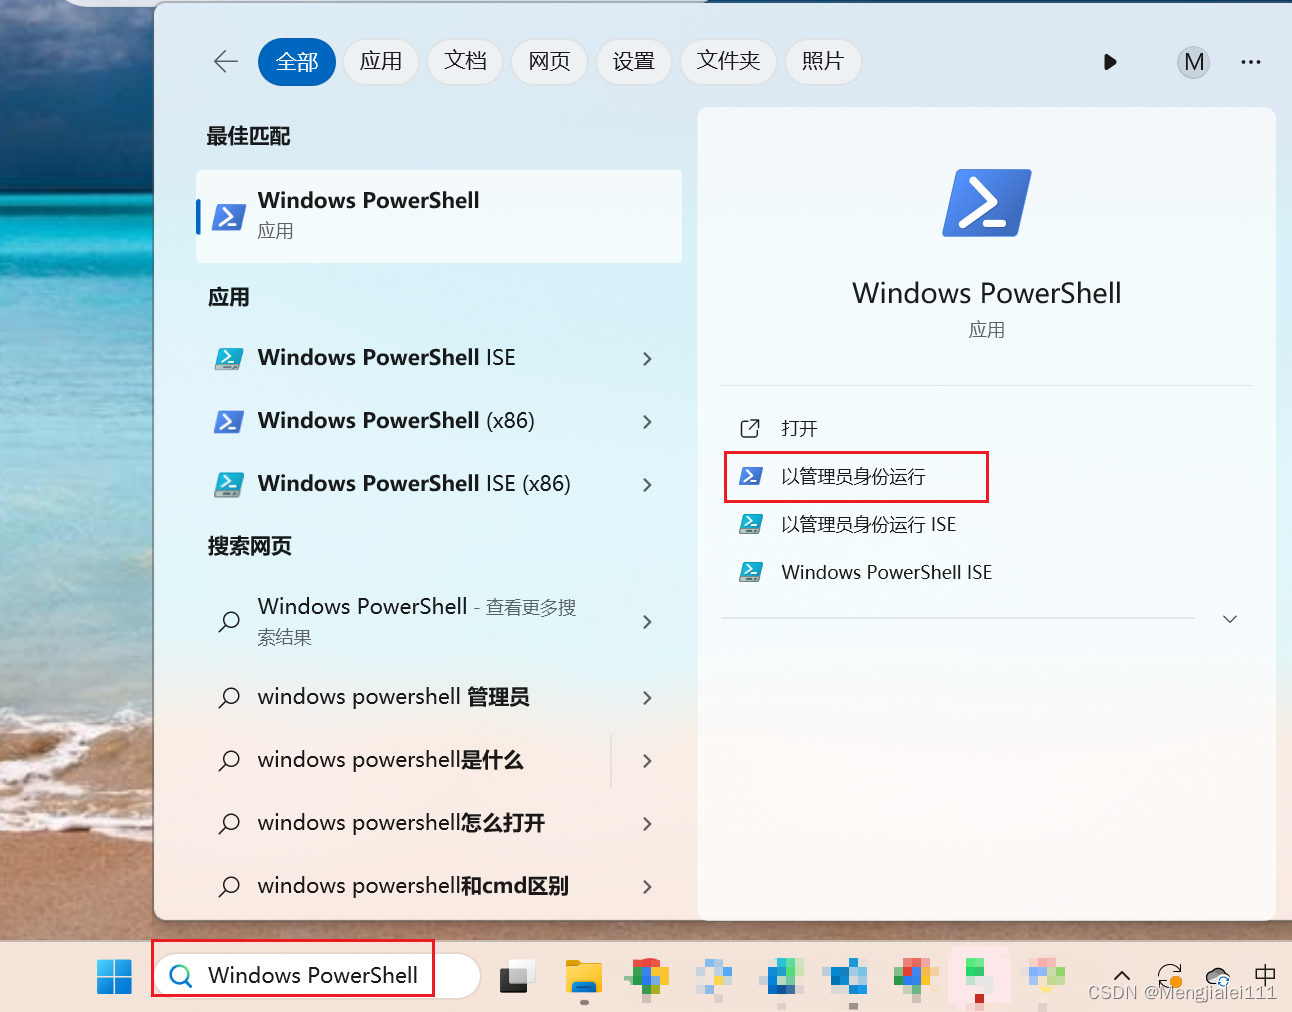Switch to the 文件夹 filter tab

[728, 62]
